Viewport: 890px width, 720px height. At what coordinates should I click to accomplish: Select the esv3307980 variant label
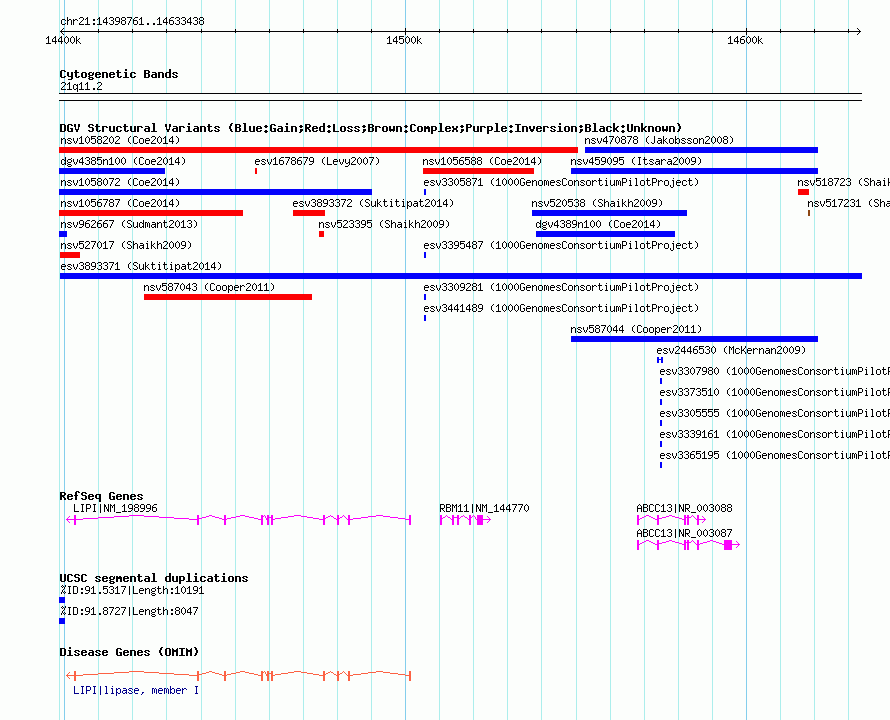pos(774,371)
